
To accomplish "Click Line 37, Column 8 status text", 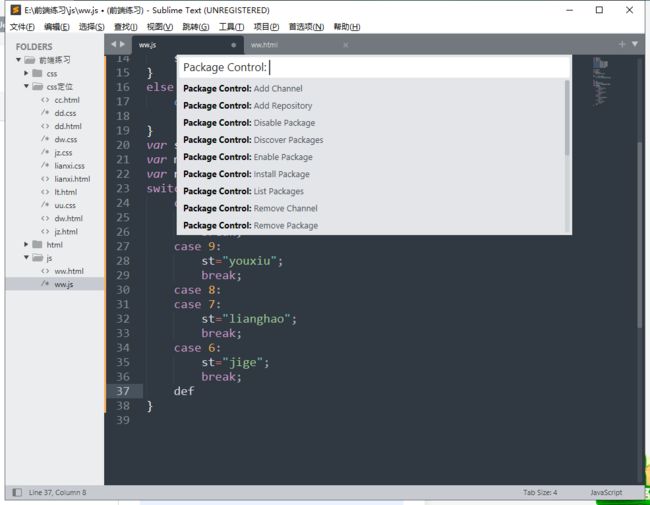I will tap(57, 493).
